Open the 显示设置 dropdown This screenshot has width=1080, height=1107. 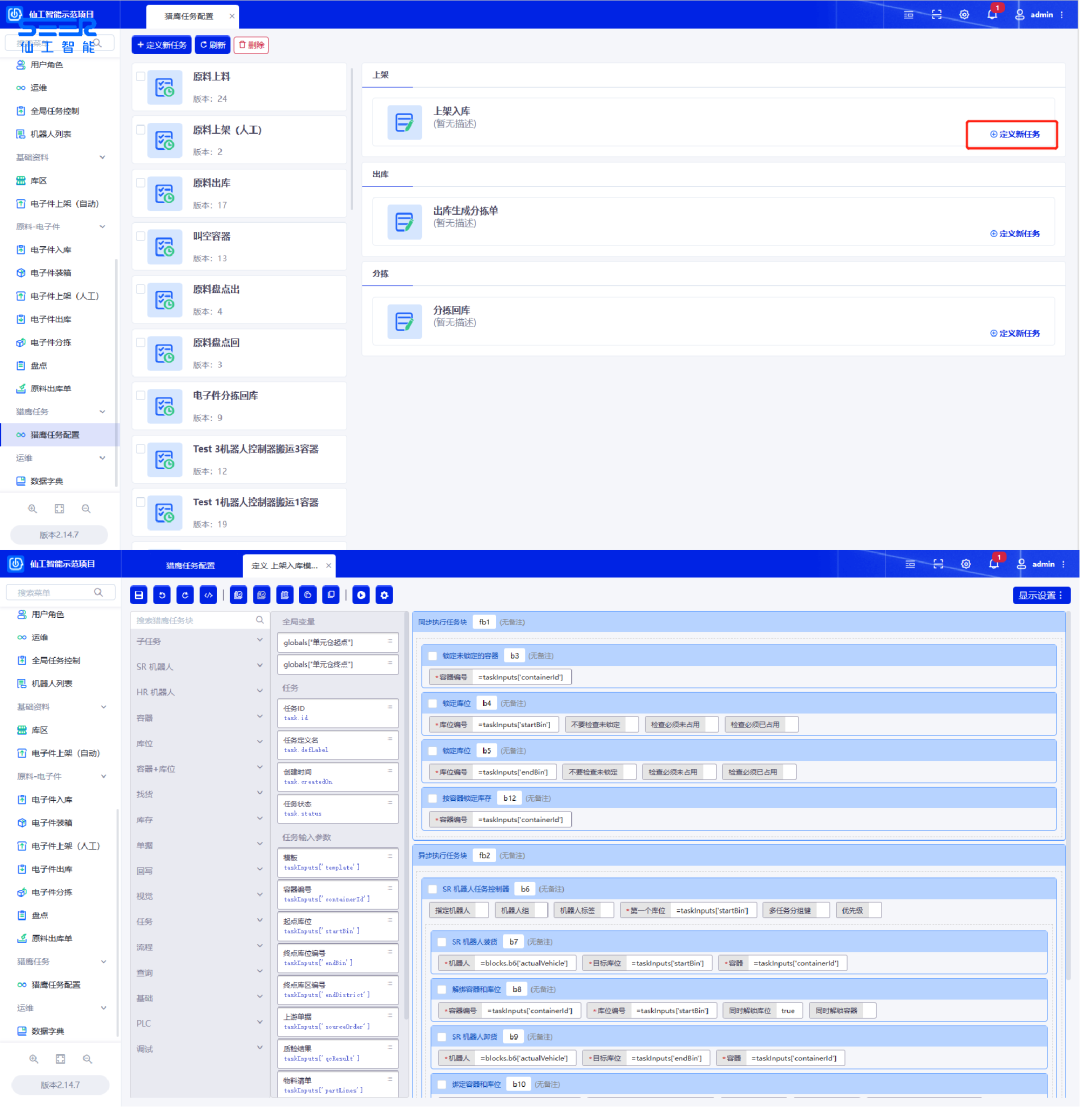pyautogui.click(x=1041, y=595)
